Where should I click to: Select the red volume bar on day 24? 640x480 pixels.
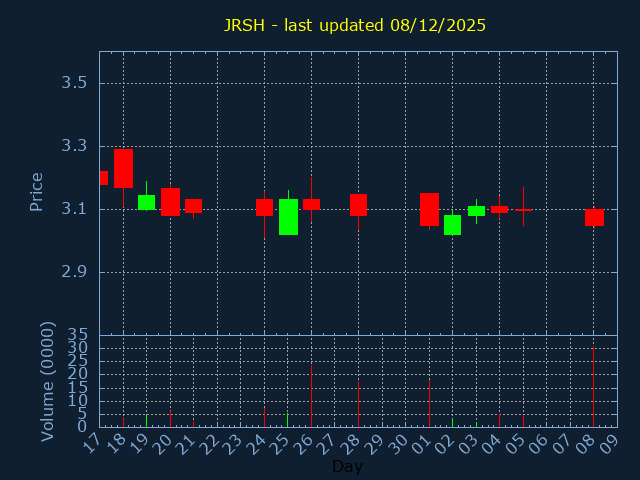tap(264, 416)
